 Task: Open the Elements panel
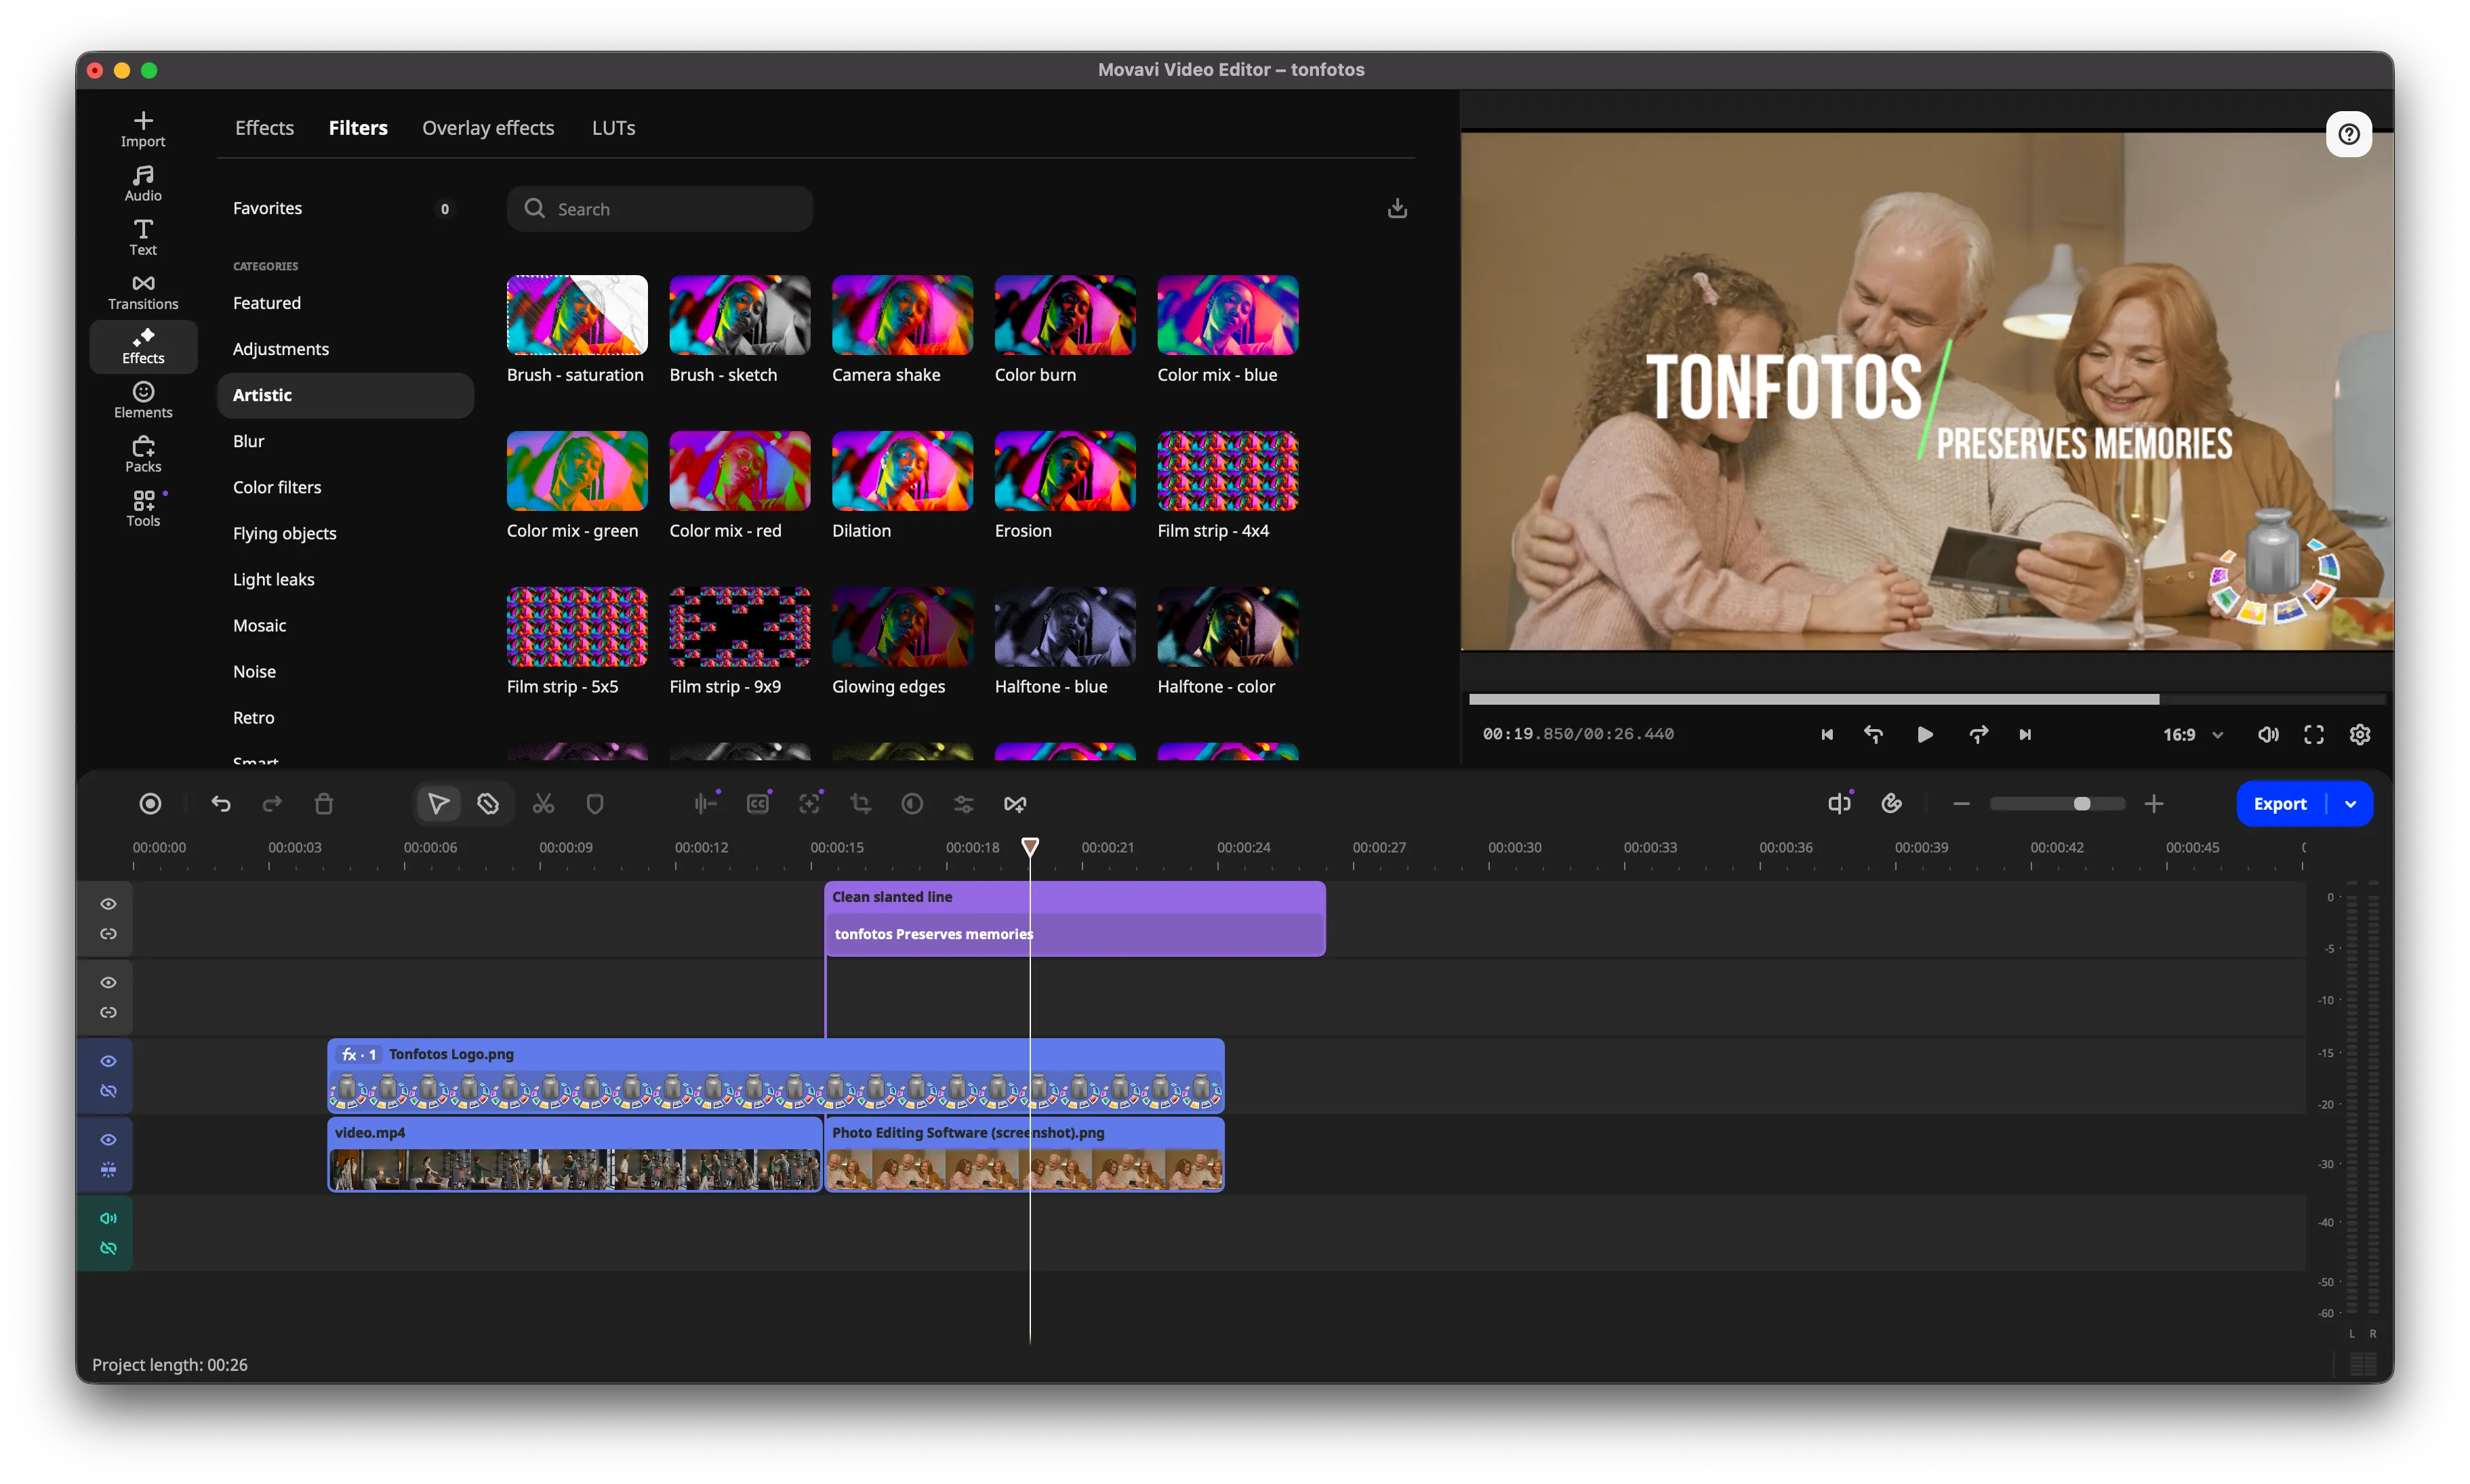point(143,400)
